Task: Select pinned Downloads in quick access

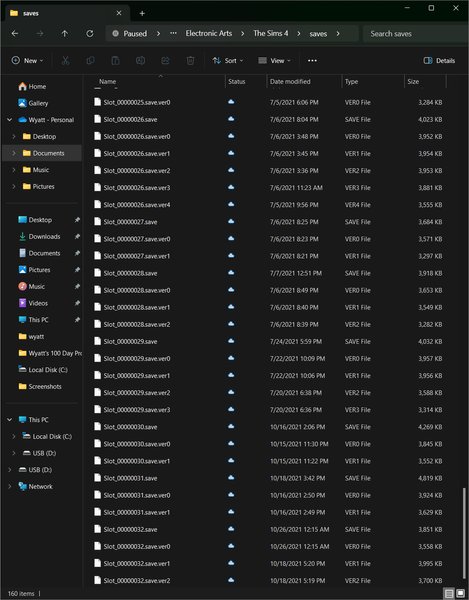Action: click(40, 236)
